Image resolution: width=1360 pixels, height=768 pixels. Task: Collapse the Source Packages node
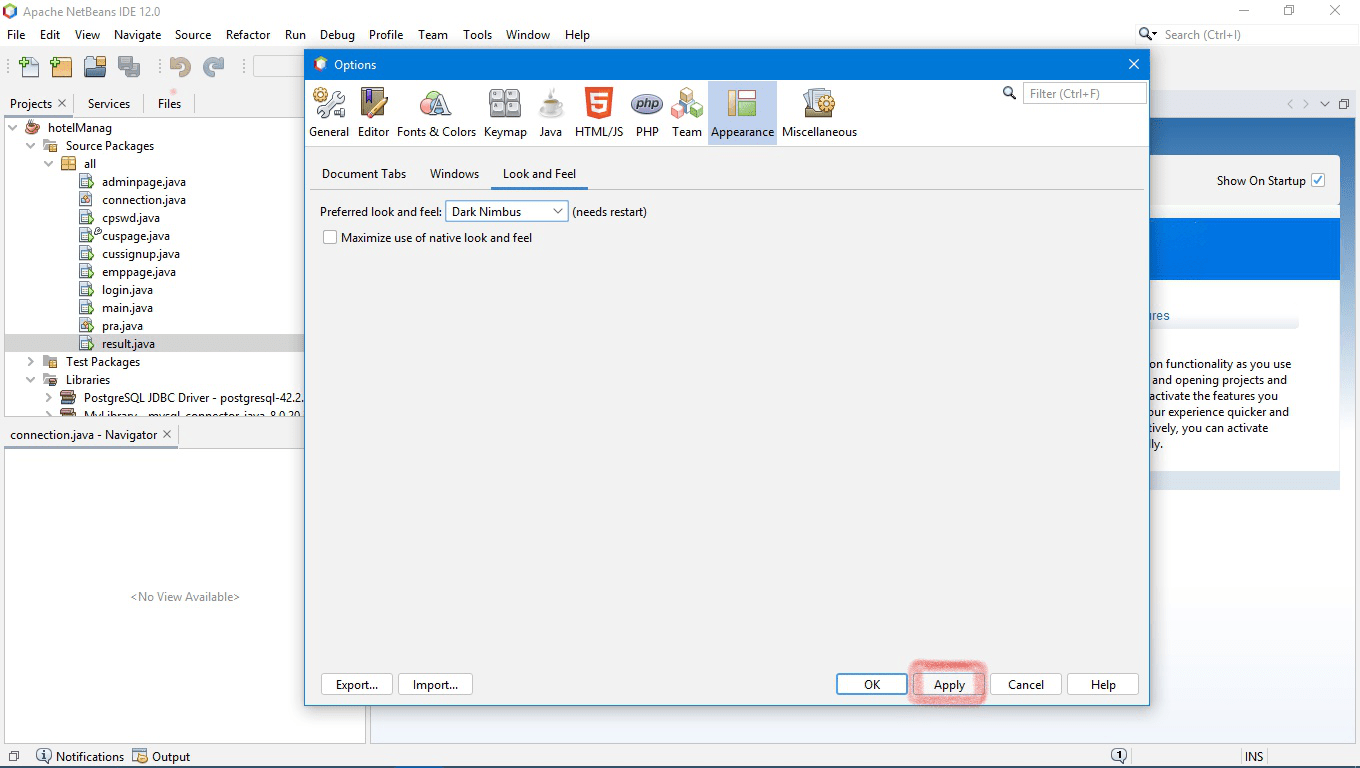(x=31, y=145)
